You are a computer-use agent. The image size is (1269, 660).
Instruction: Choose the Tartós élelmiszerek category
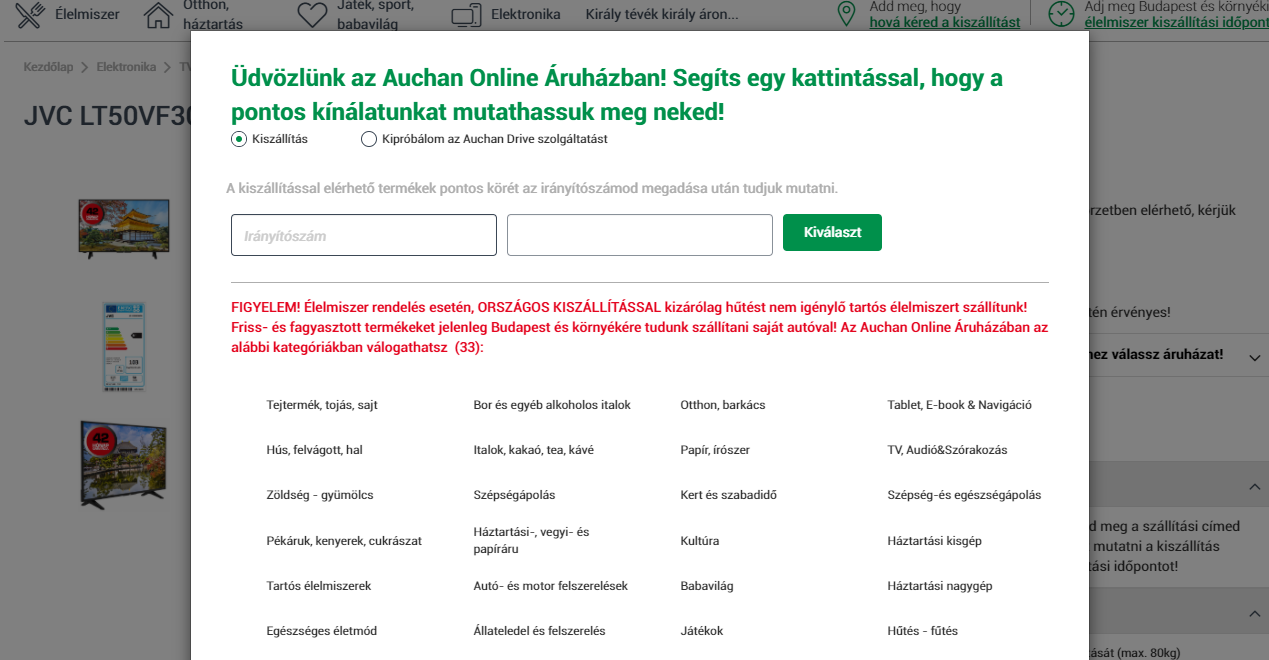[x=319, y=586]
